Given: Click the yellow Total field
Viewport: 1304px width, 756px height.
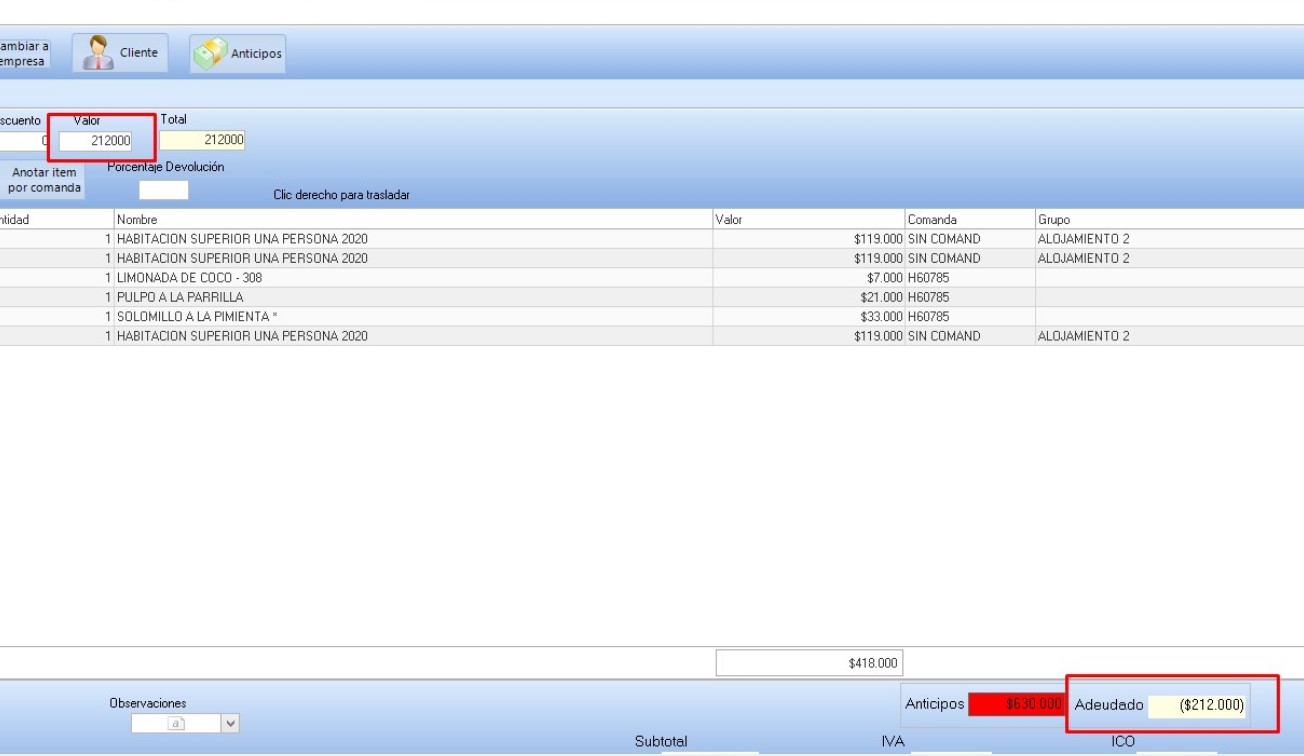Looking at the screenshot, I should point(202,141).
